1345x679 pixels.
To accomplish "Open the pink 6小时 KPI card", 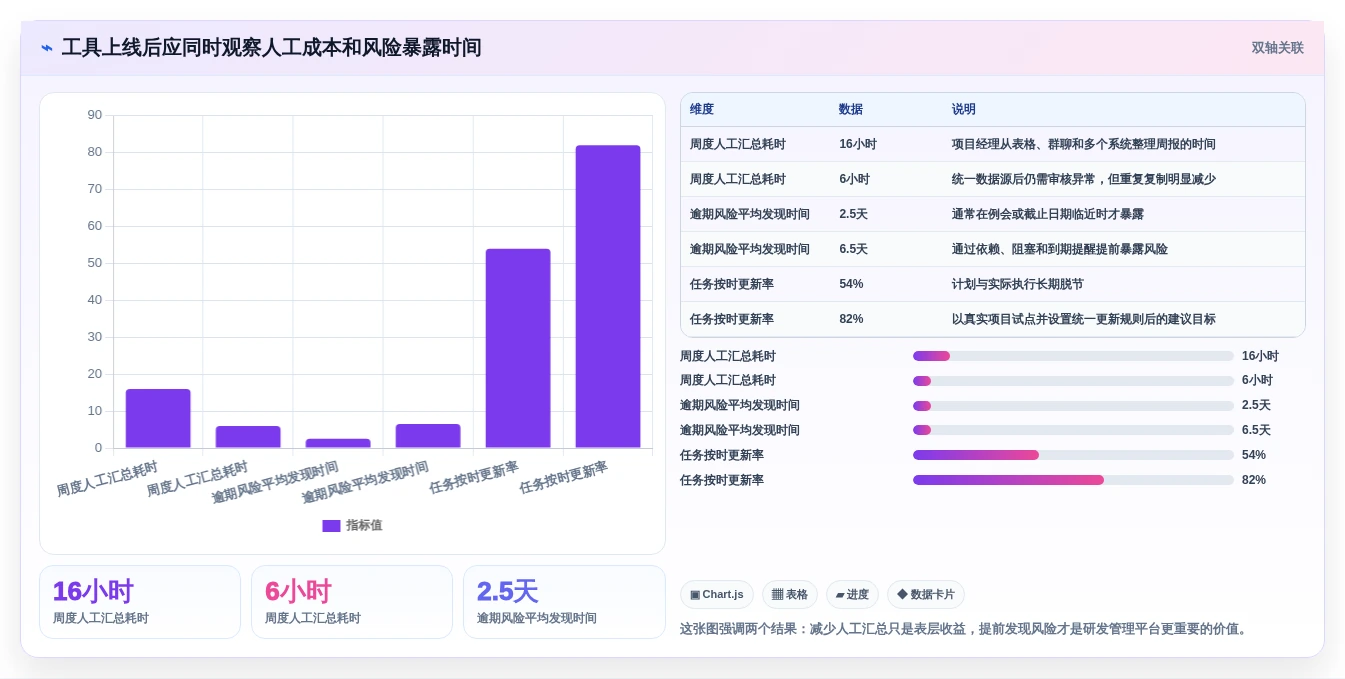I will click(x=352, y=602).
